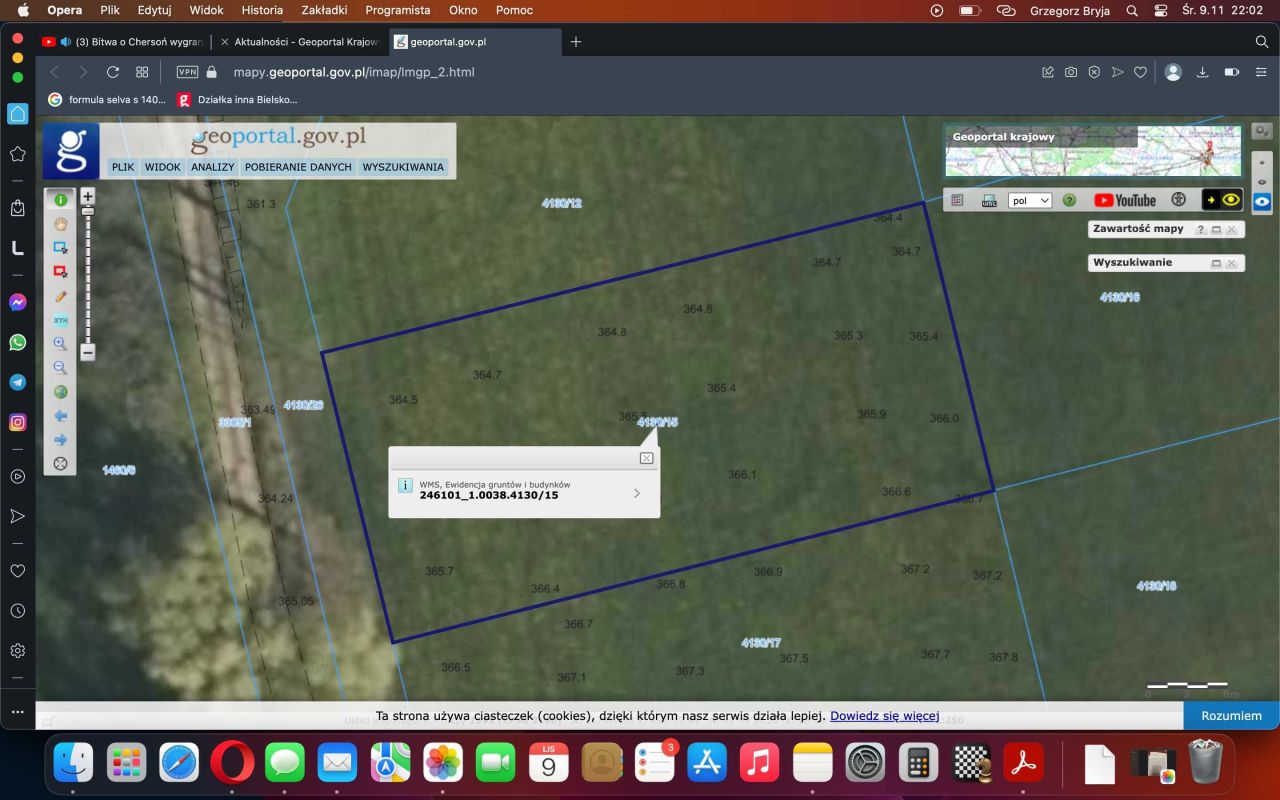This screenshot has height=800, width=1280.
Task: Open the green help question icon
Action: coord(1069,200)
